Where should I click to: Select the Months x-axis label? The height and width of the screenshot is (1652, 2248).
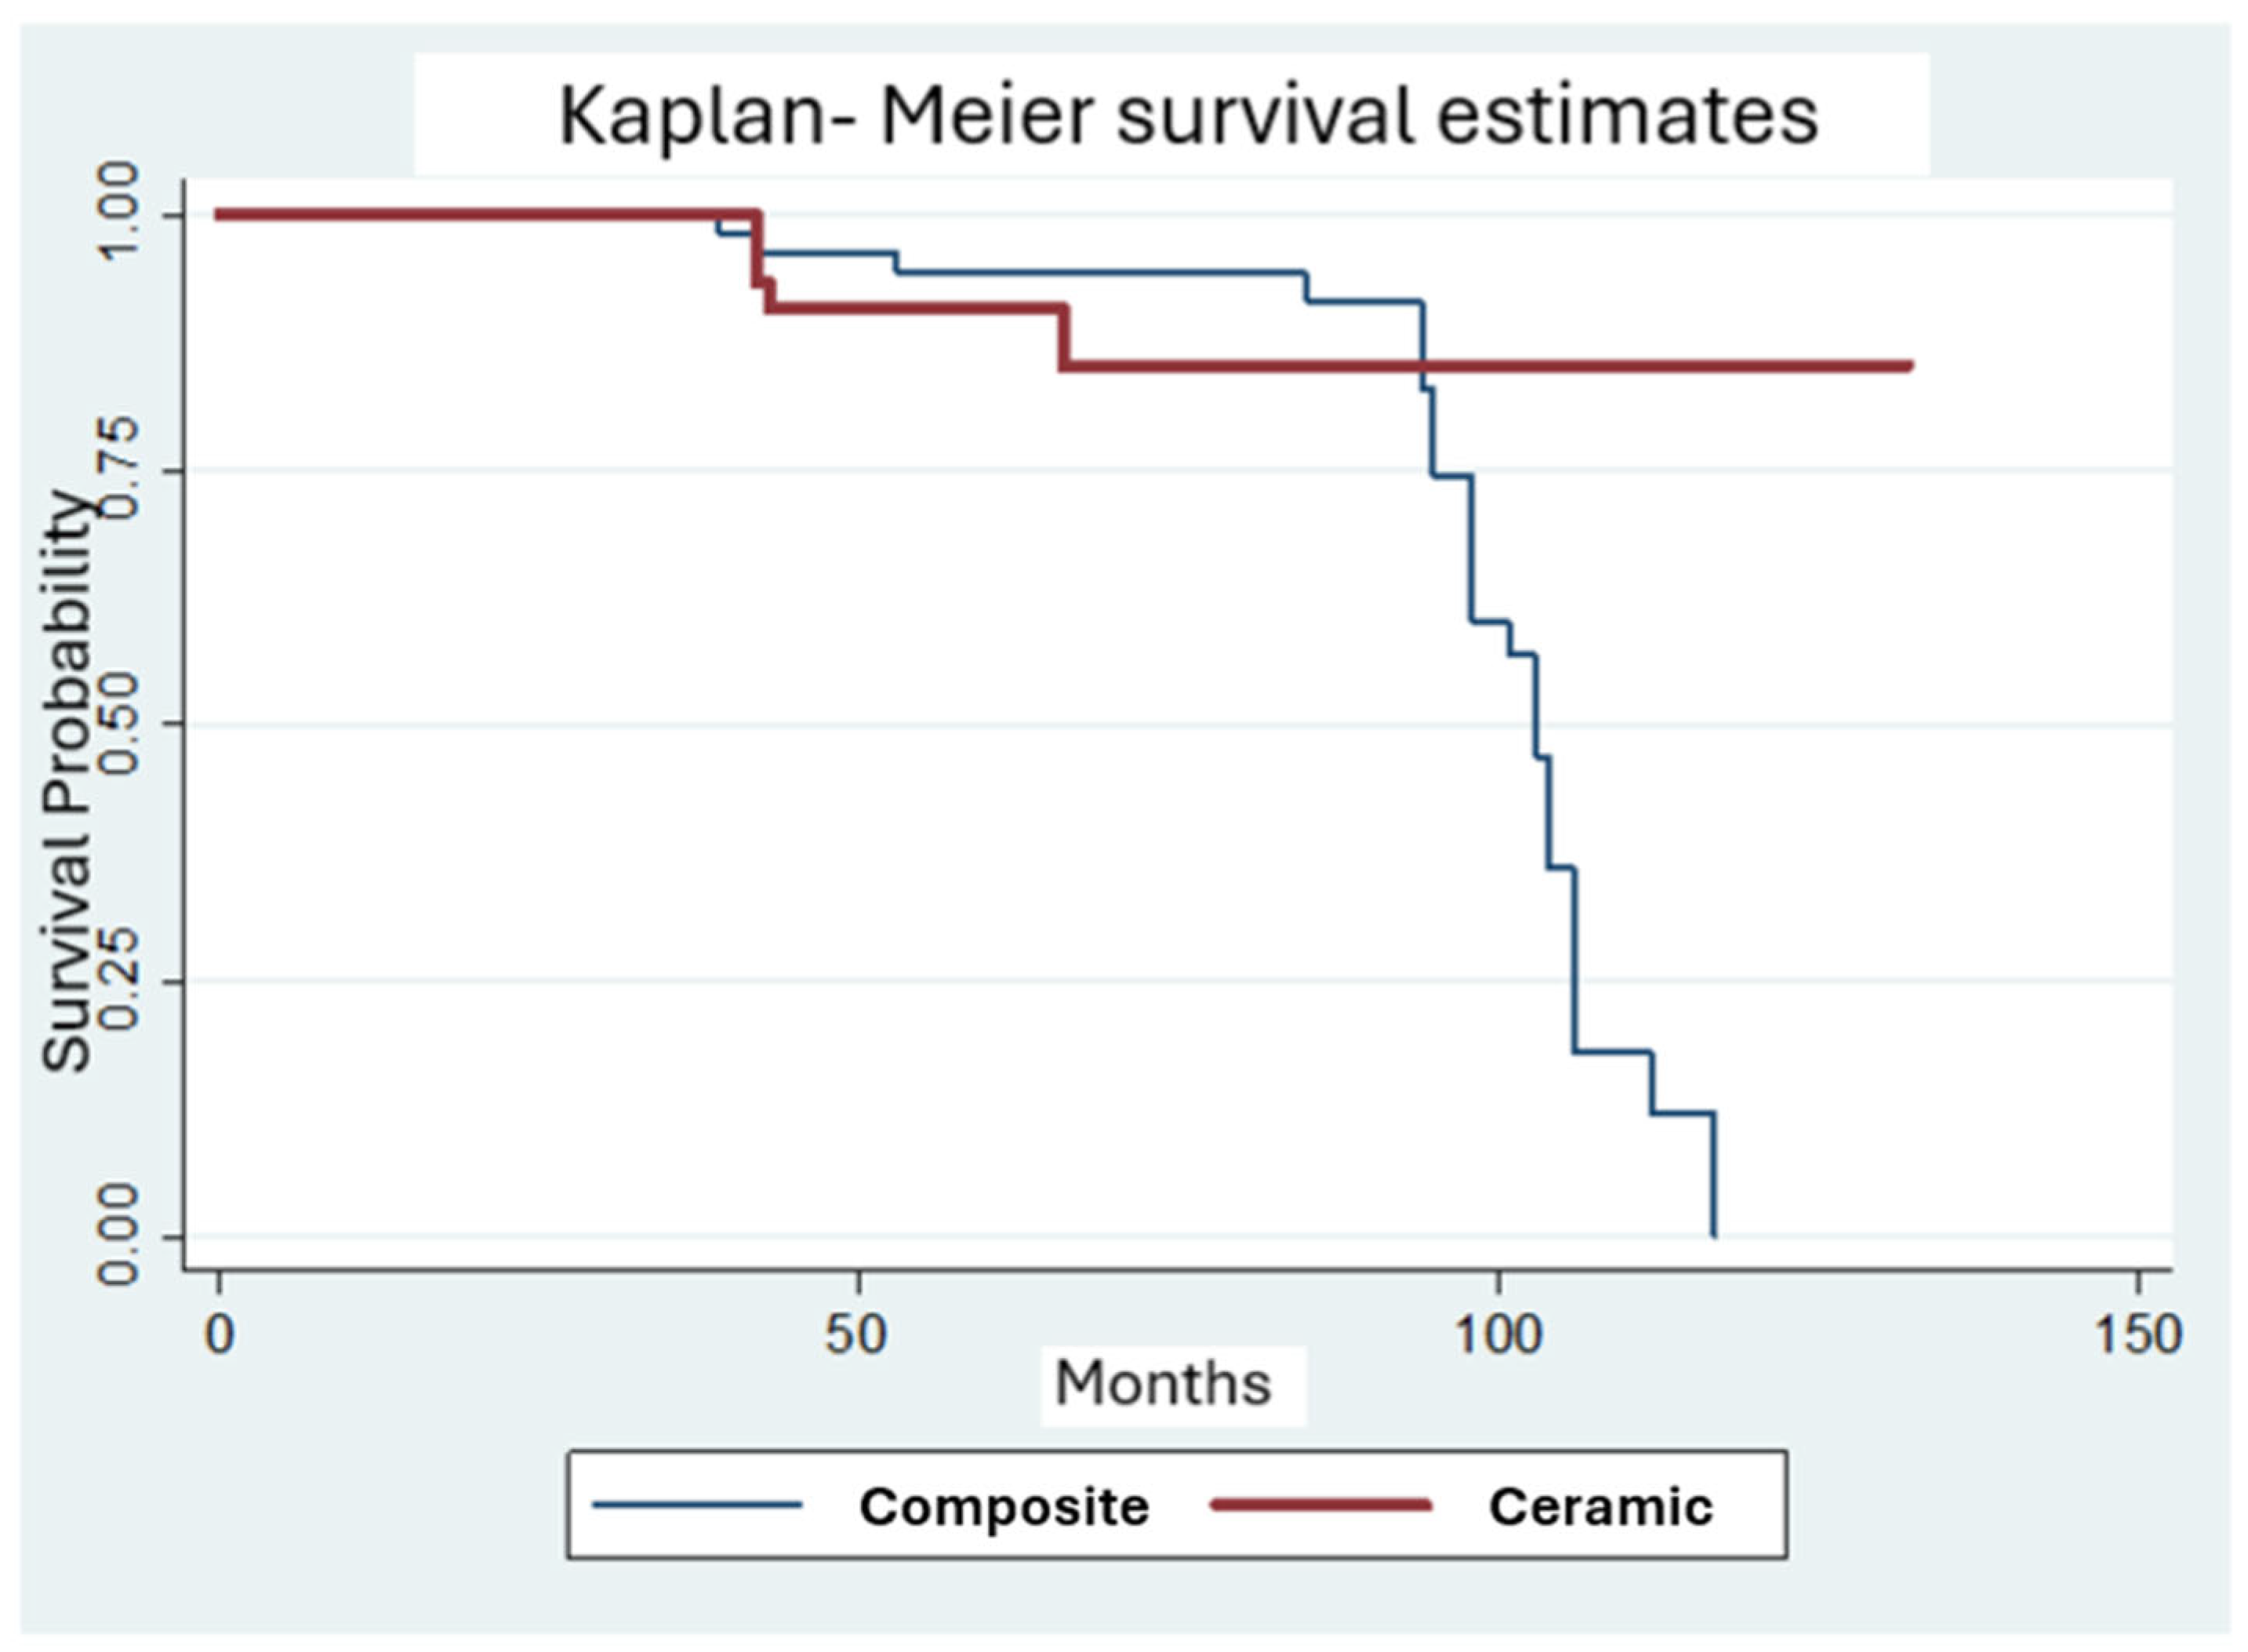(1162, 1383)
